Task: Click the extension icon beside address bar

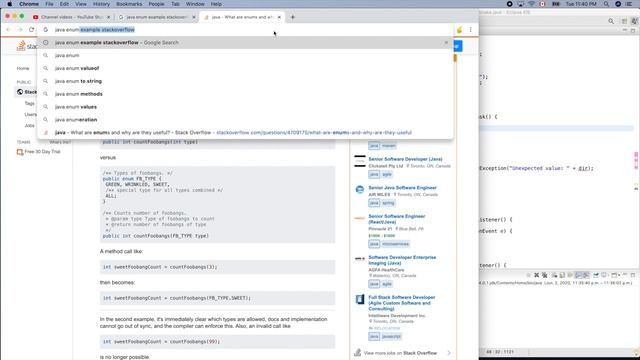Action: [x=460, y=29]
